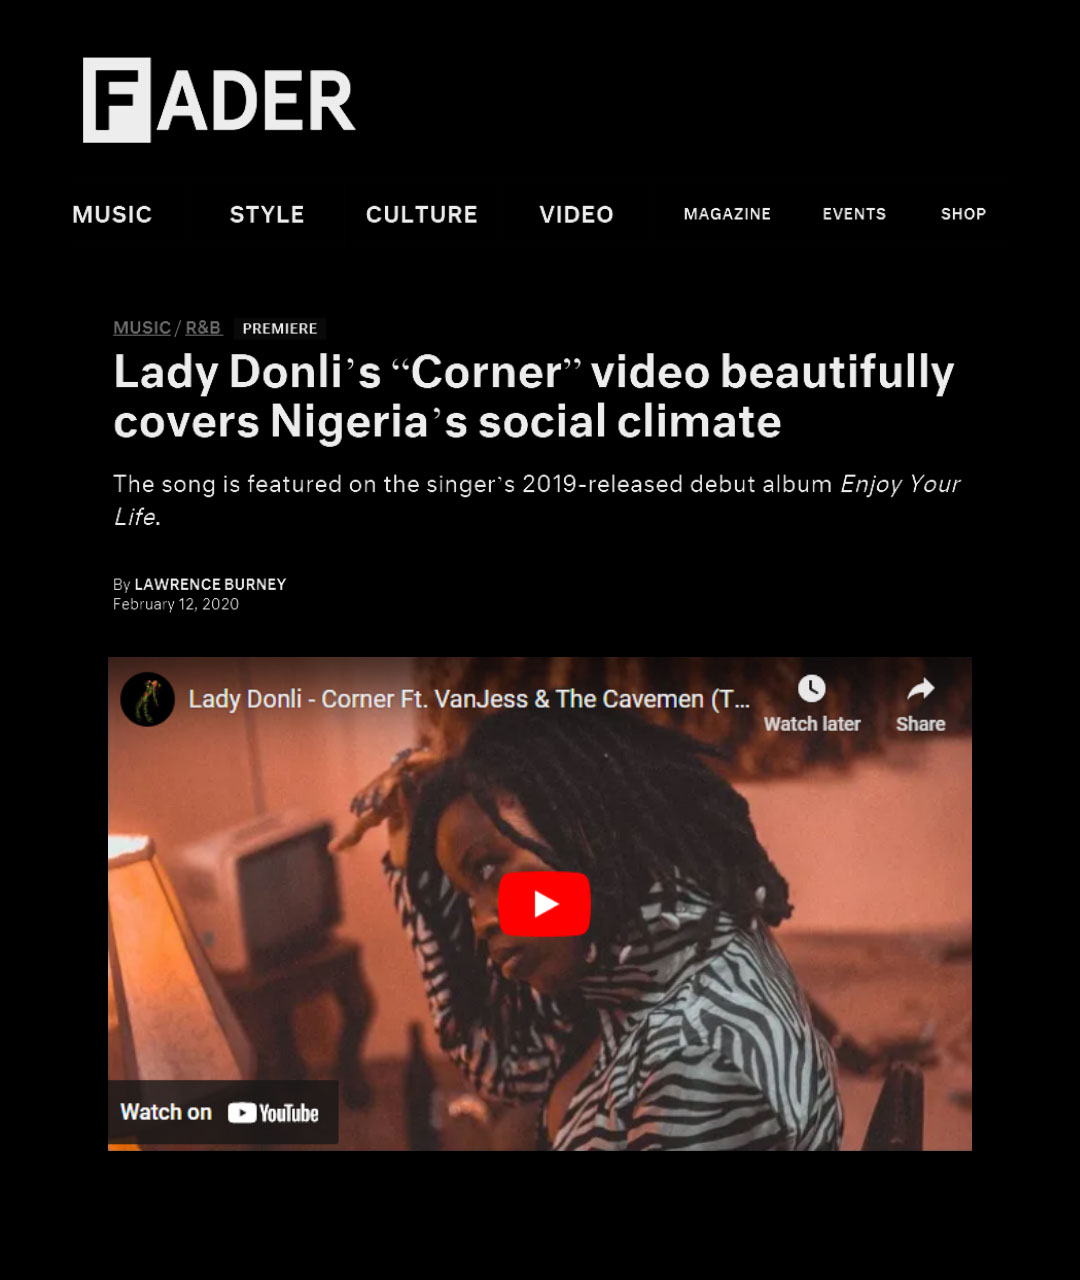Screen dimensions: 1080x1280
Task: Click the video title Lady Donli - Corner
Action: [469, 699]
